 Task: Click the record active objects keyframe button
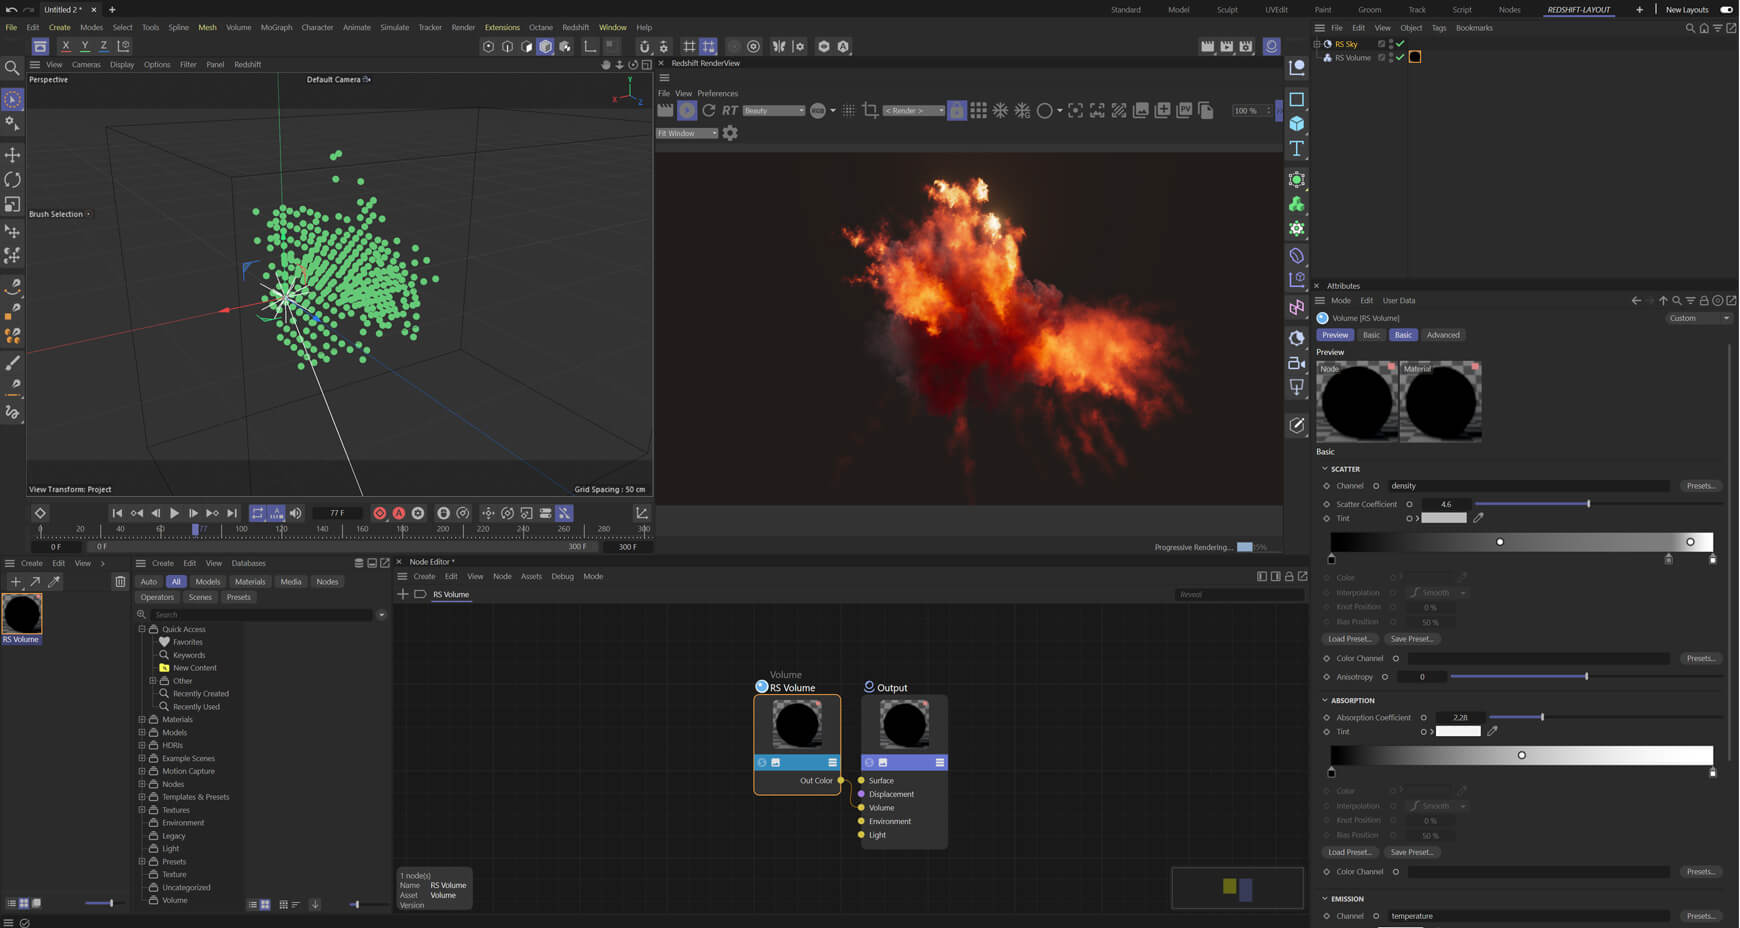pyautogui.click(x=379, y=513)
